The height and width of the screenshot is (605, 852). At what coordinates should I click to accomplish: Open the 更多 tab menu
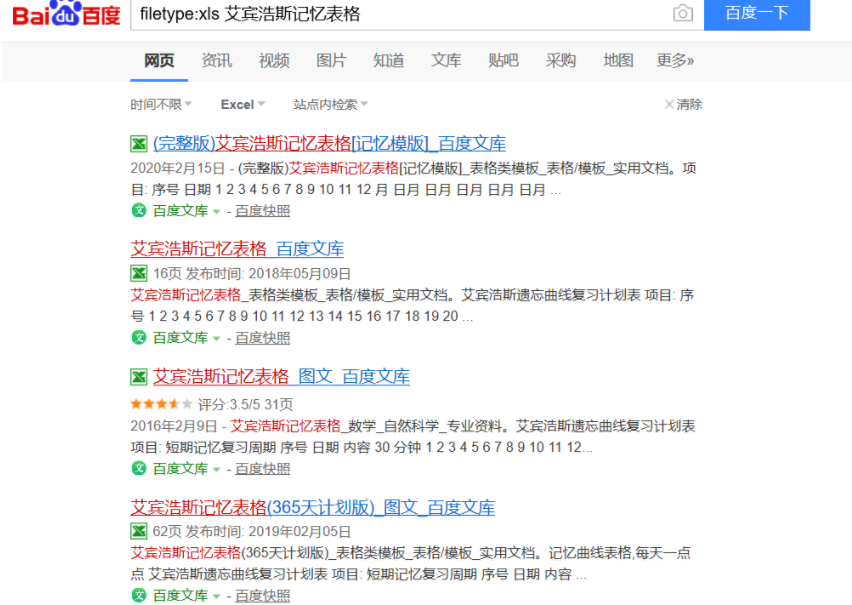click(x=675, y=60)
